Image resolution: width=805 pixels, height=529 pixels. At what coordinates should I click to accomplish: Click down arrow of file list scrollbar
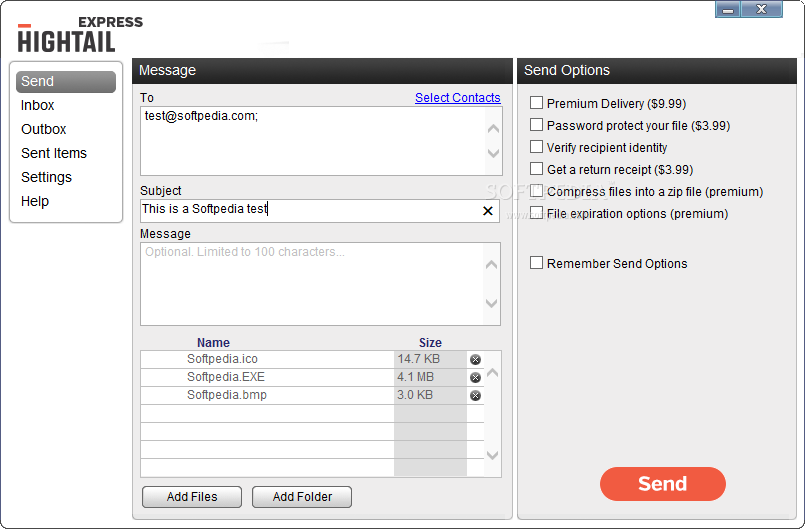pyautogui.click(x=492, y=455)
